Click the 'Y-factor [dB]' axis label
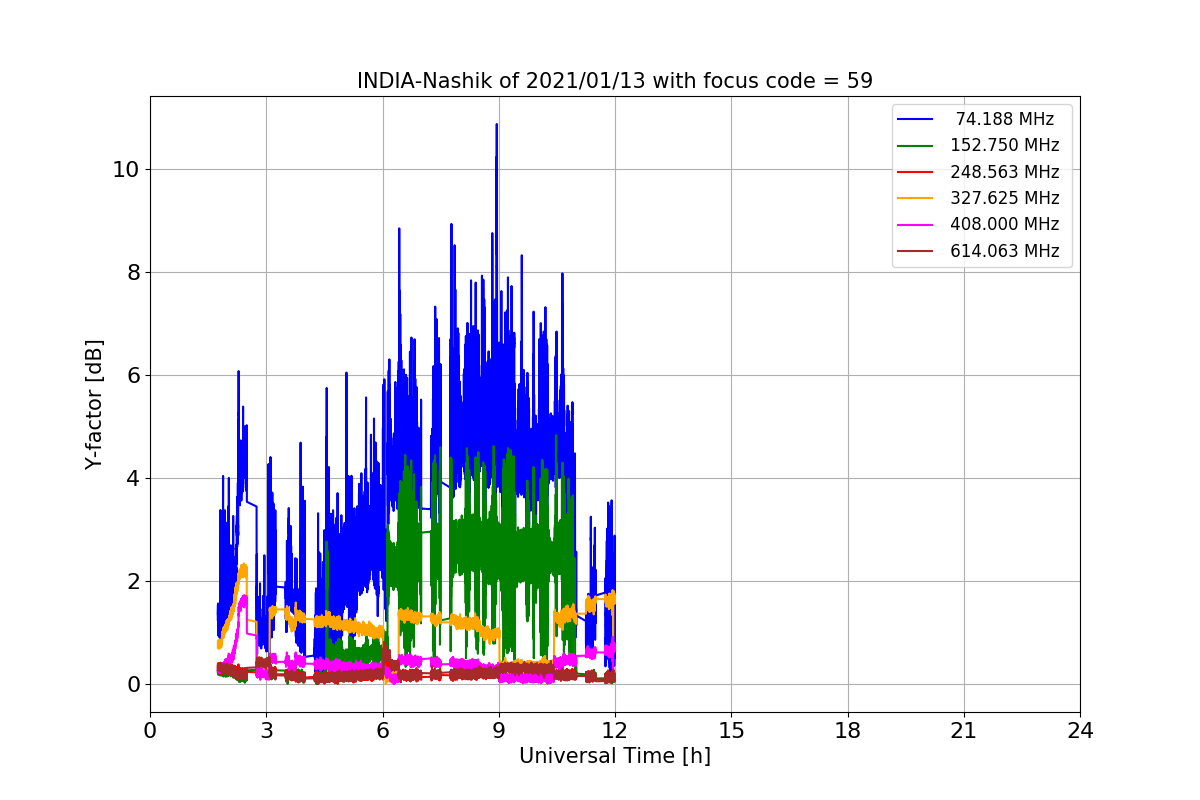Viewport: 1200px width, 800px height. [x=94, y=404]
